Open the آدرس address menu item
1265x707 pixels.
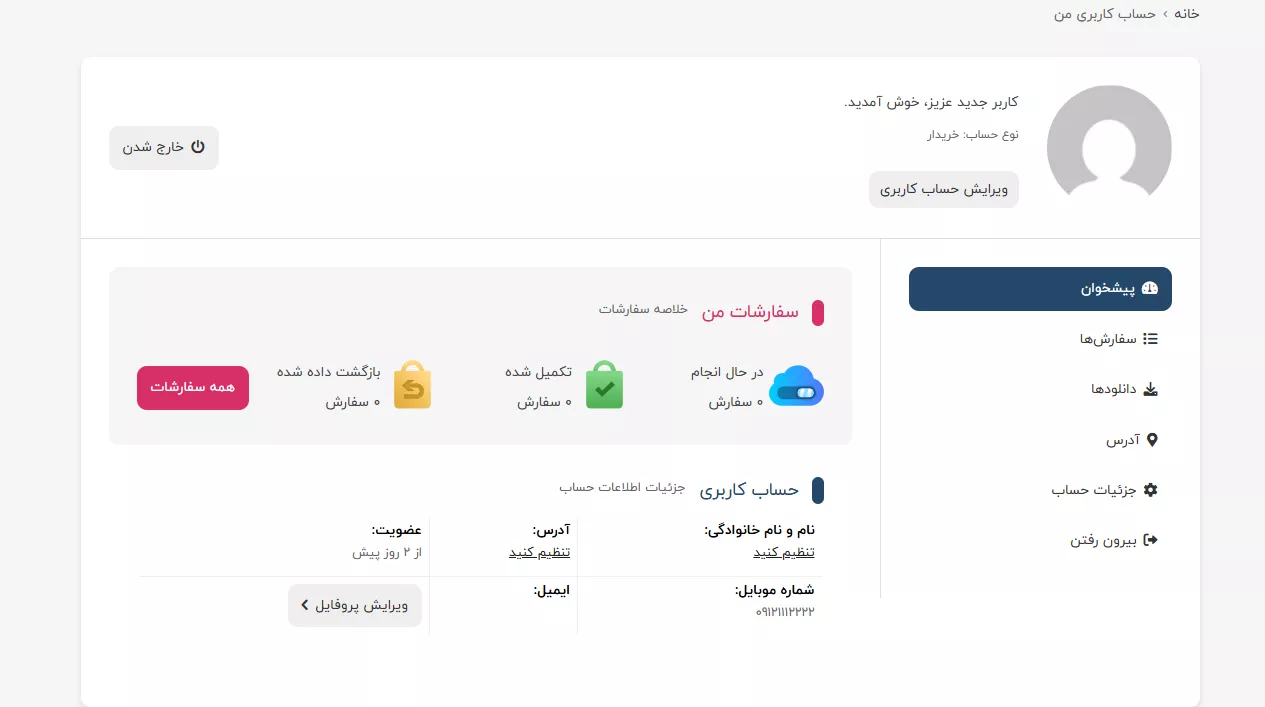[x=1040, y=440]
